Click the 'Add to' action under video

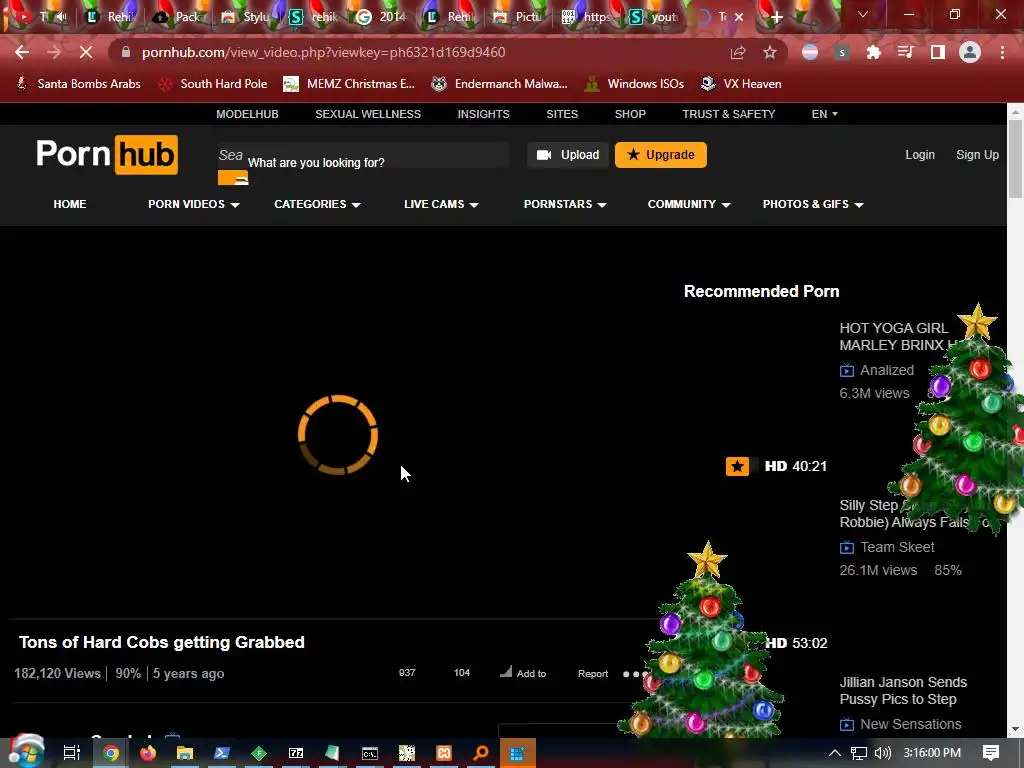click(523, 673)
